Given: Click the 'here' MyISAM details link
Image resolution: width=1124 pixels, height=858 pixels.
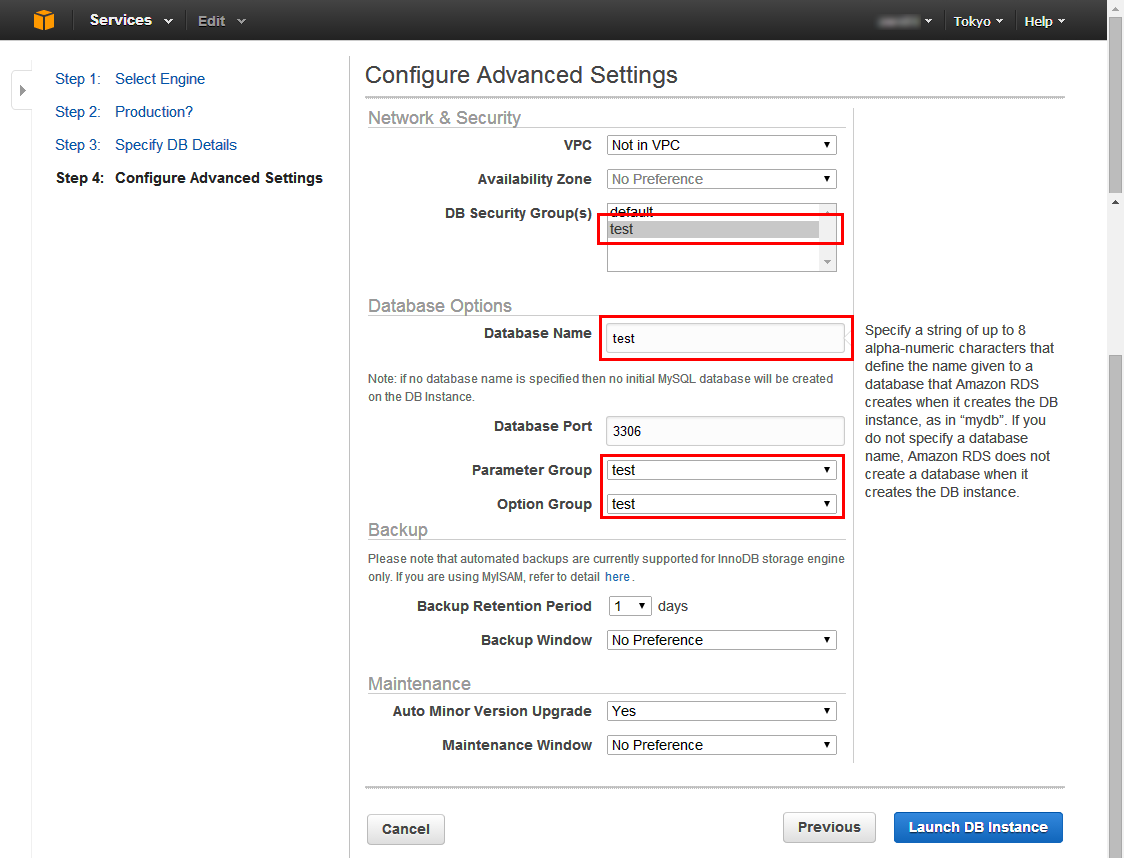Looking at the screenshot, I should (617, 577).
